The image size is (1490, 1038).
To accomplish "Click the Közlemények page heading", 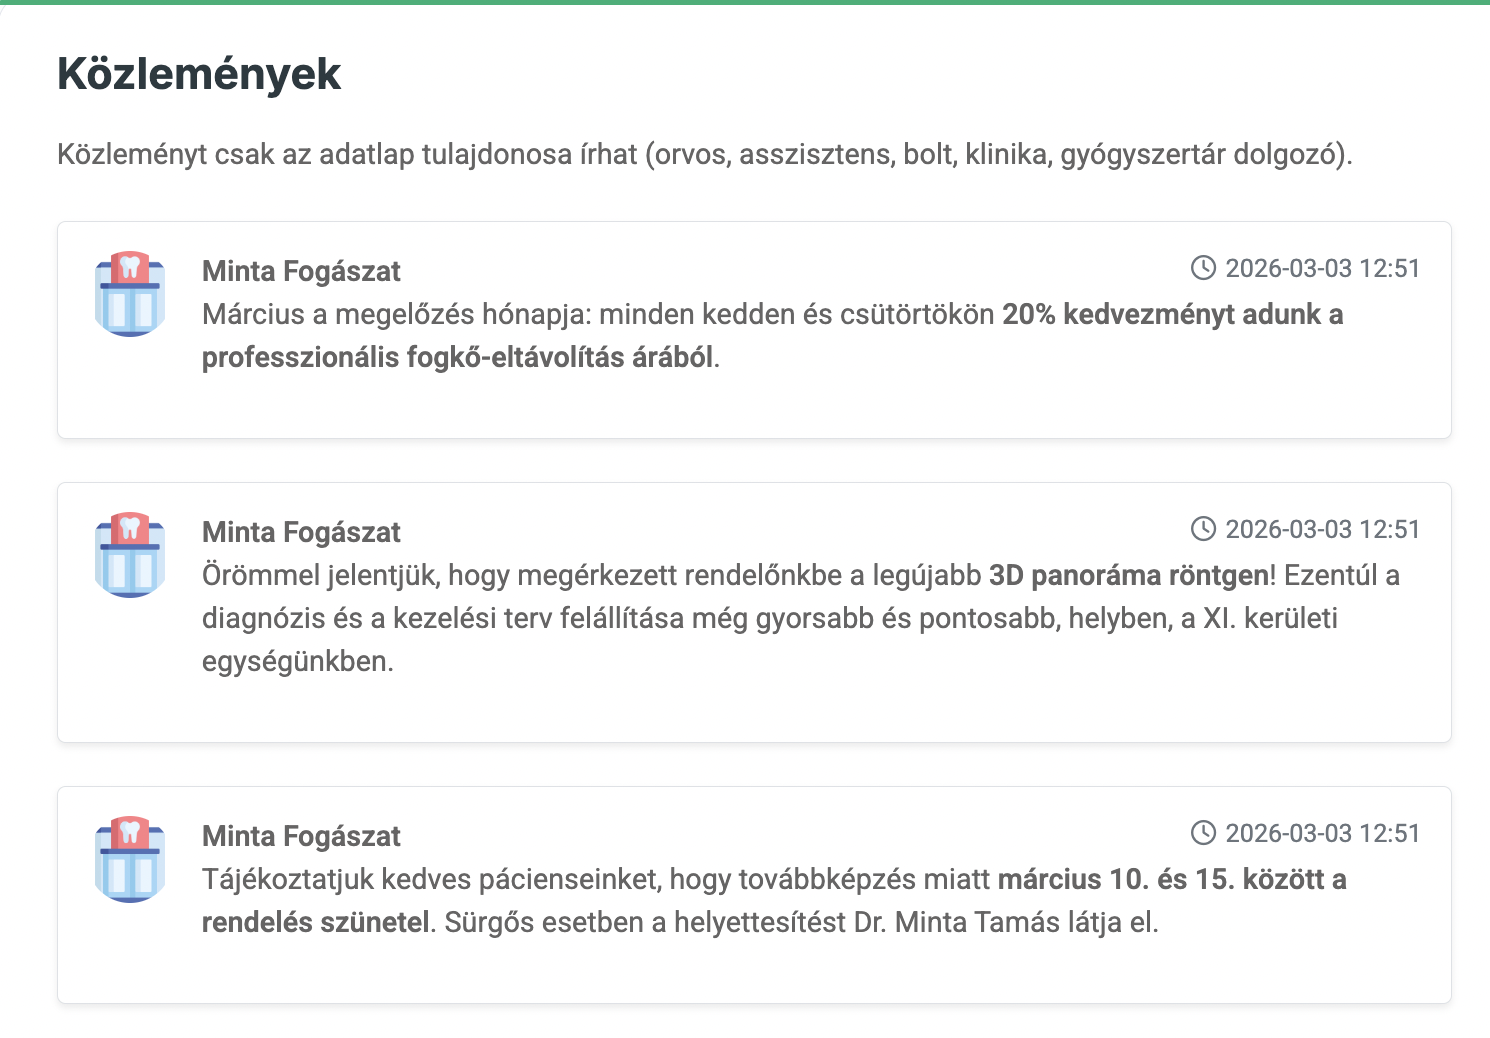I will click(198, 74).
